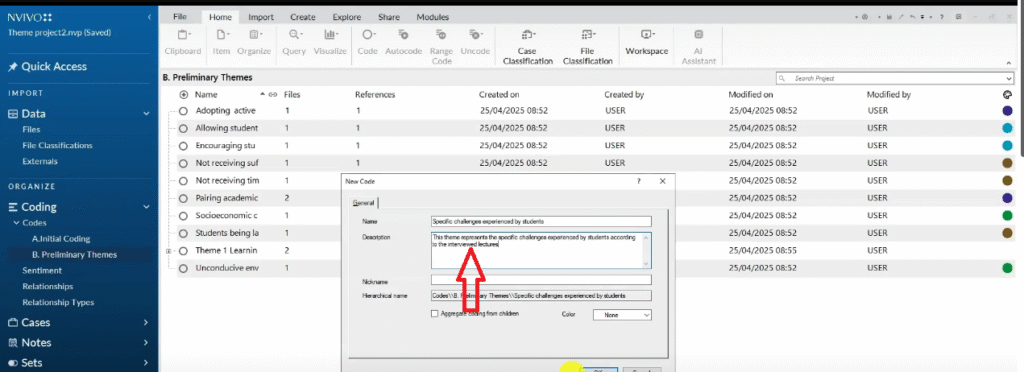Click the purple color dot for Adopting active
This screenshot has height=372, width=1024.
(1007, 110)
